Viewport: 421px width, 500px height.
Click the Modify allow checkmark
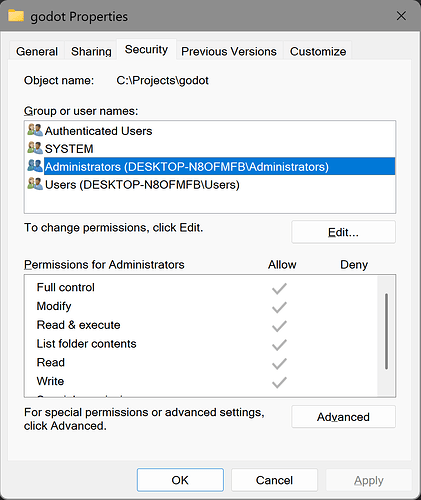coord(279,307)
